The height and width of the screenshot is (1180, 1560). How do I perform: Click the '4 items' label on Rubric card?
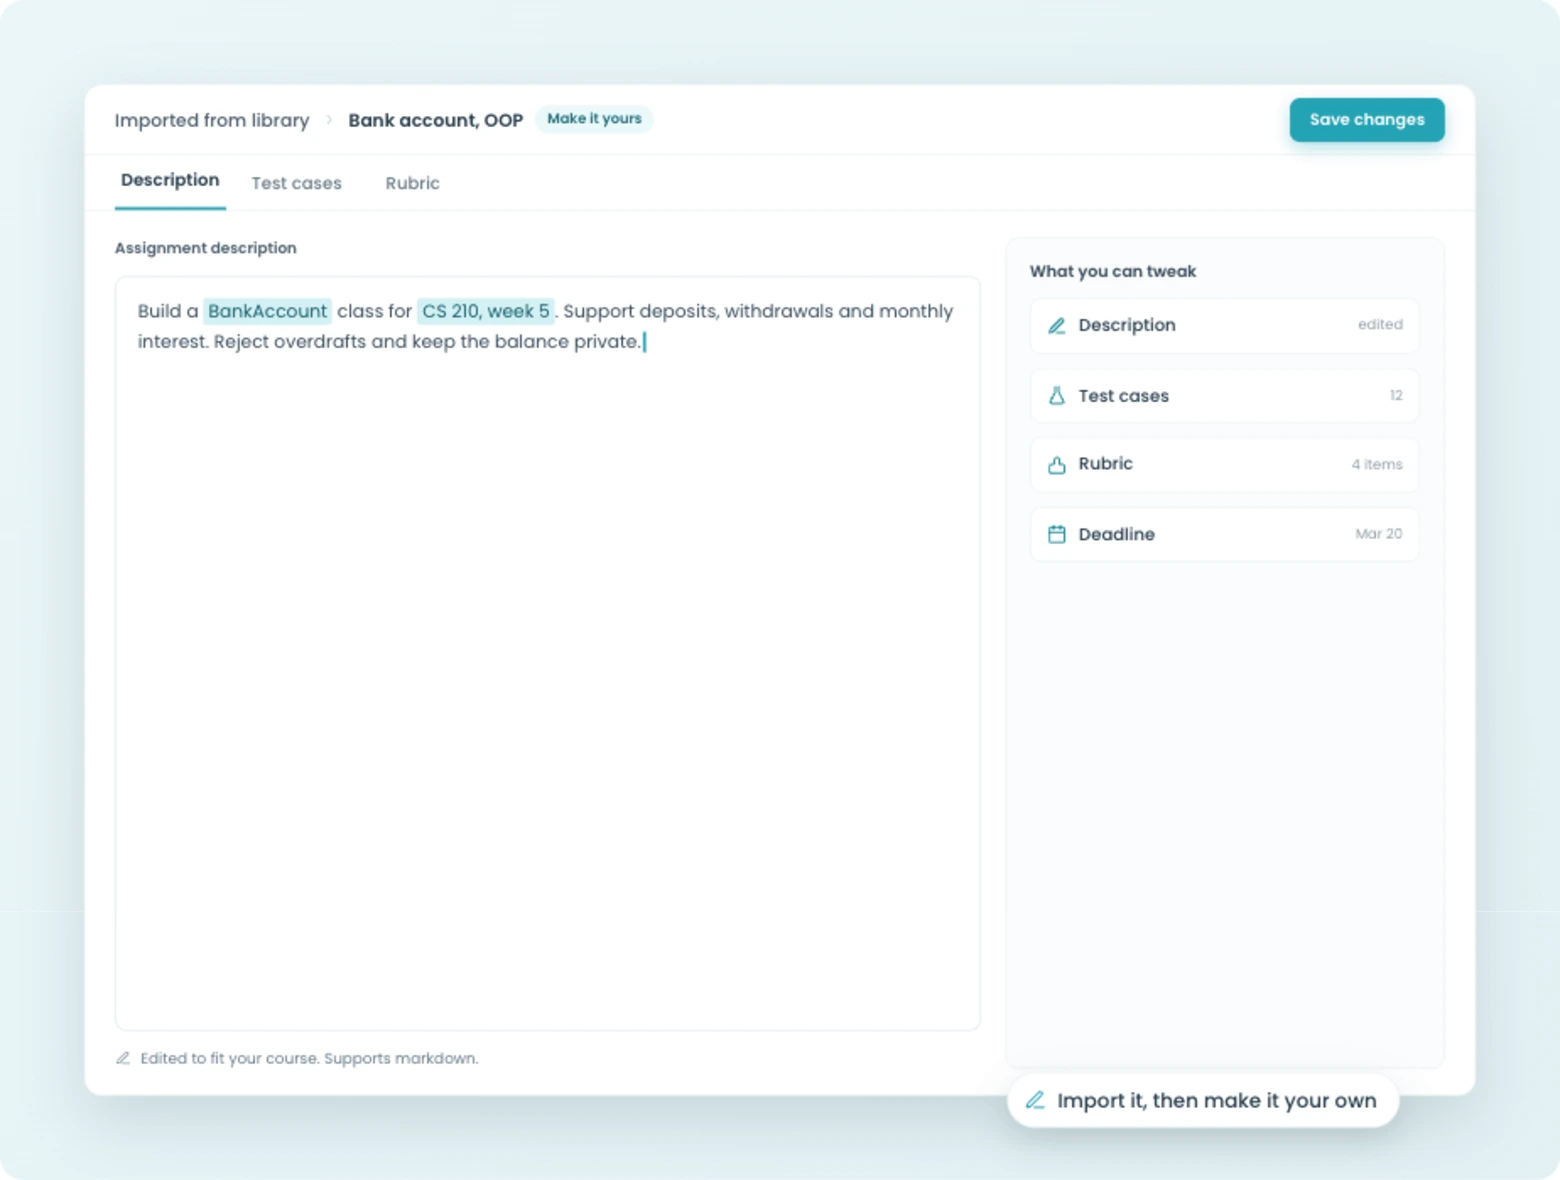point(1377,465)
